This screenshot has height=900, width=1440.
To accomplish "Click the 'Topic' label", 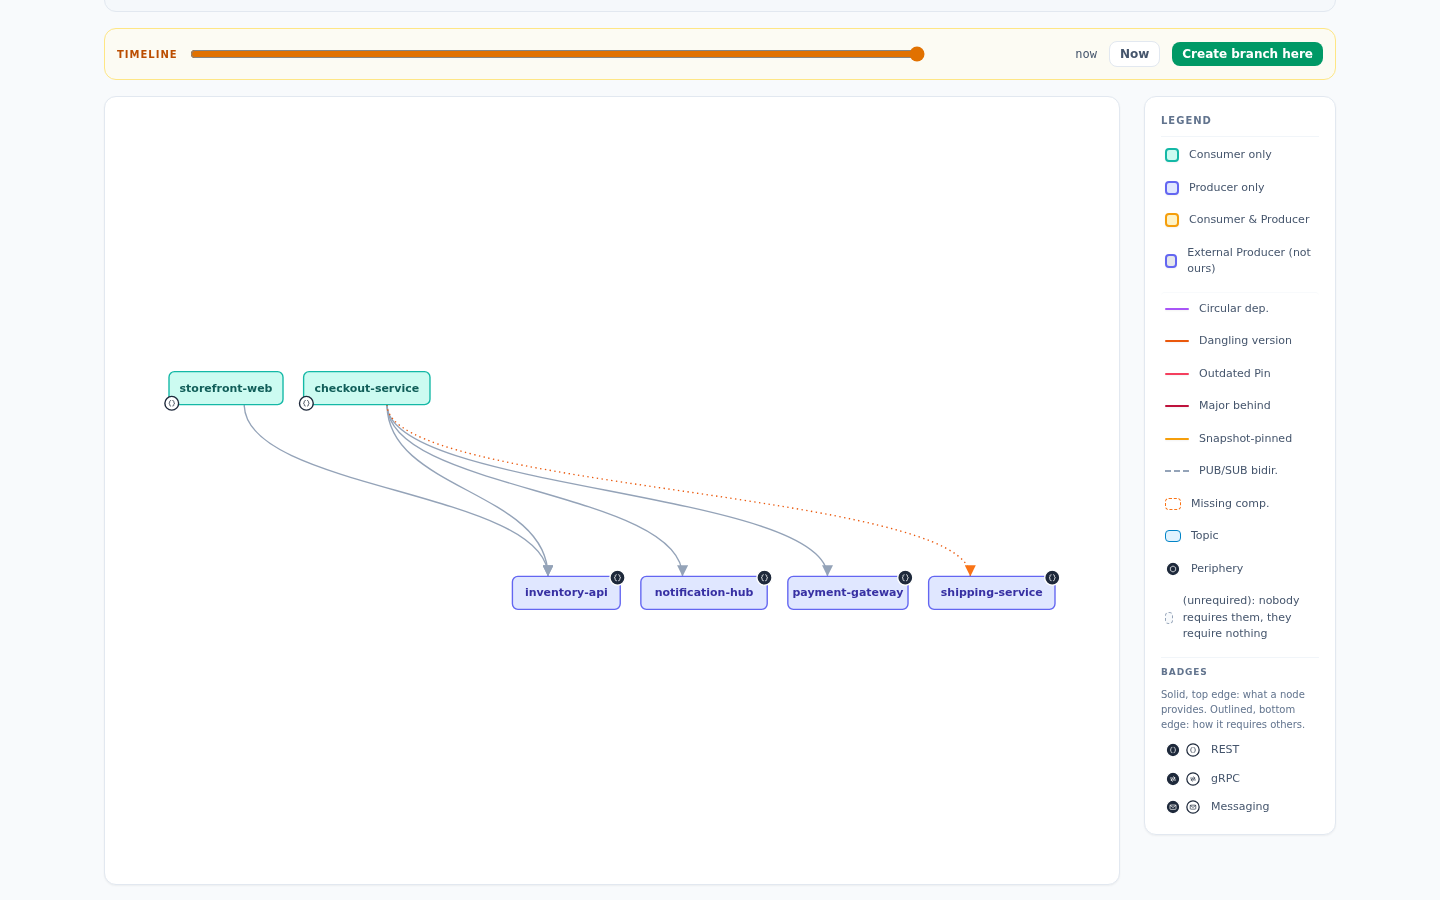I will tap(1205, 535).
